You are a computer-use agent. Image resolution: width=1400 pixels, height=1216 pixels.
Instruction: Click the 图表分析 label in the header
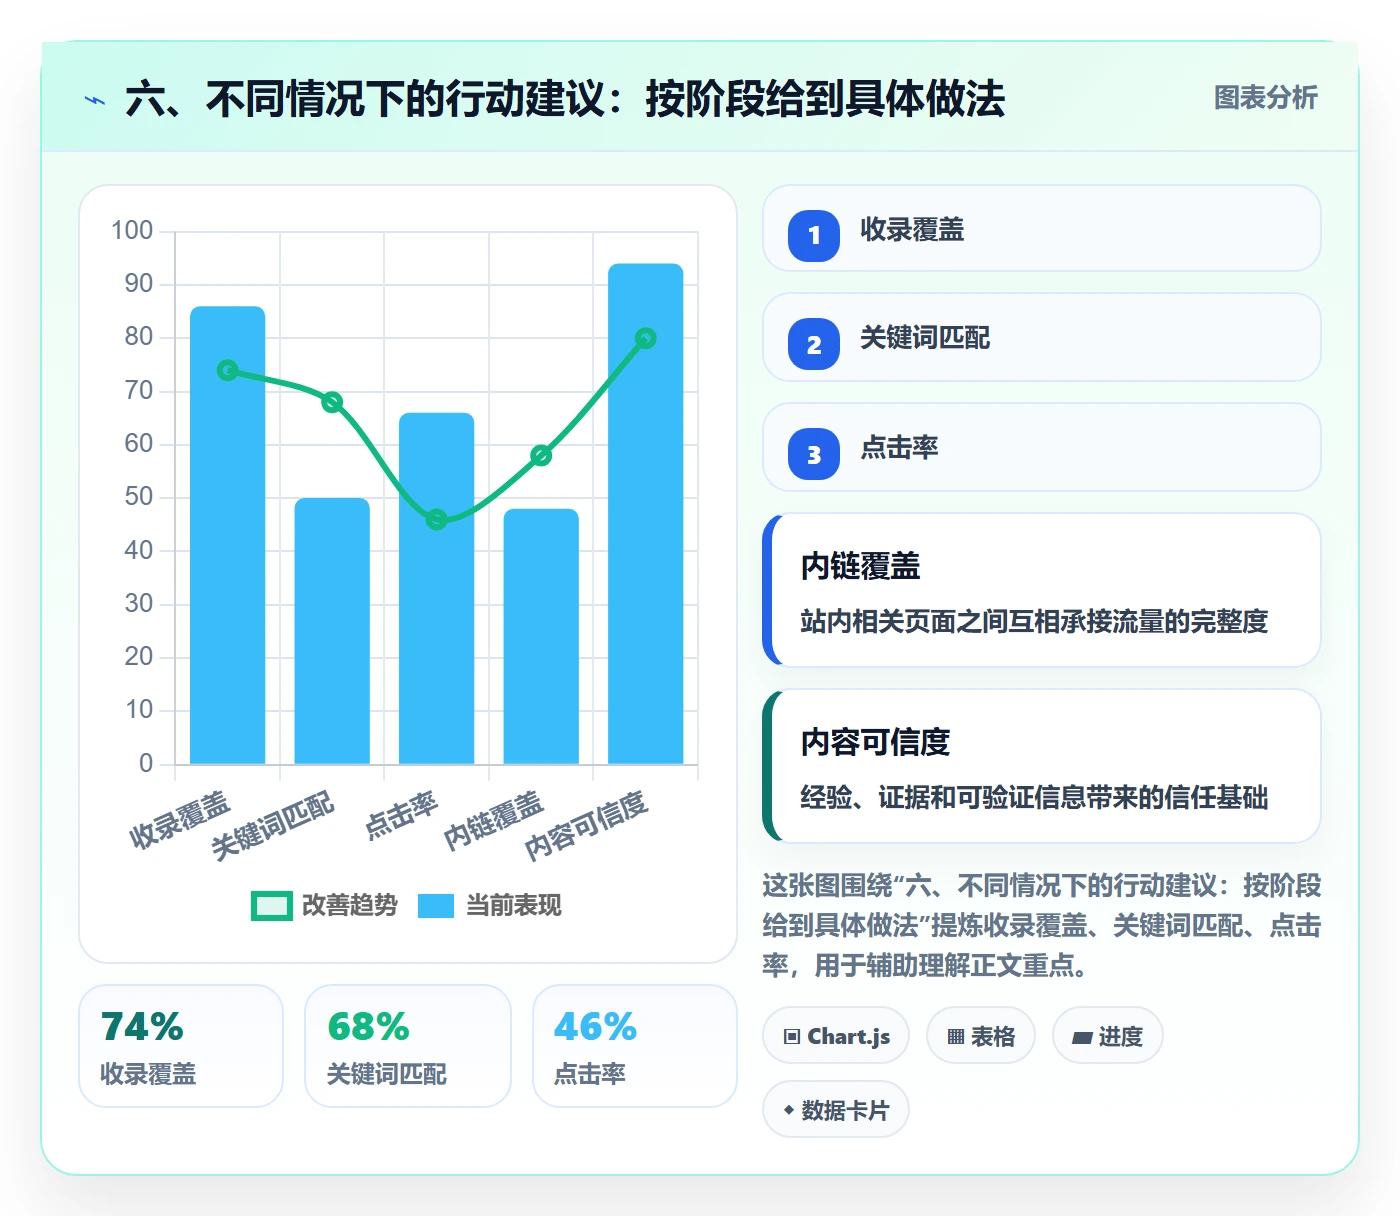coord(1266,98)
